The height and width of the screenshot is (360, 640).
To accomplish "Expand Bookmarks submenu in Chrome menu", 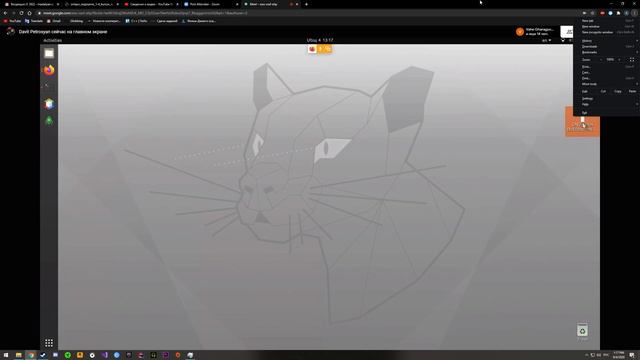I will 607,52.
